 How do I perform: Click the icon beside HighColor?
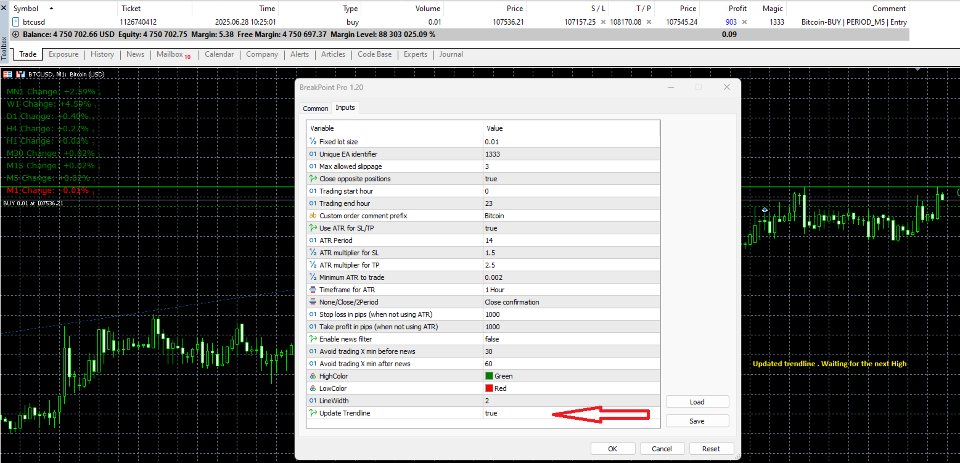pos(313,376)
